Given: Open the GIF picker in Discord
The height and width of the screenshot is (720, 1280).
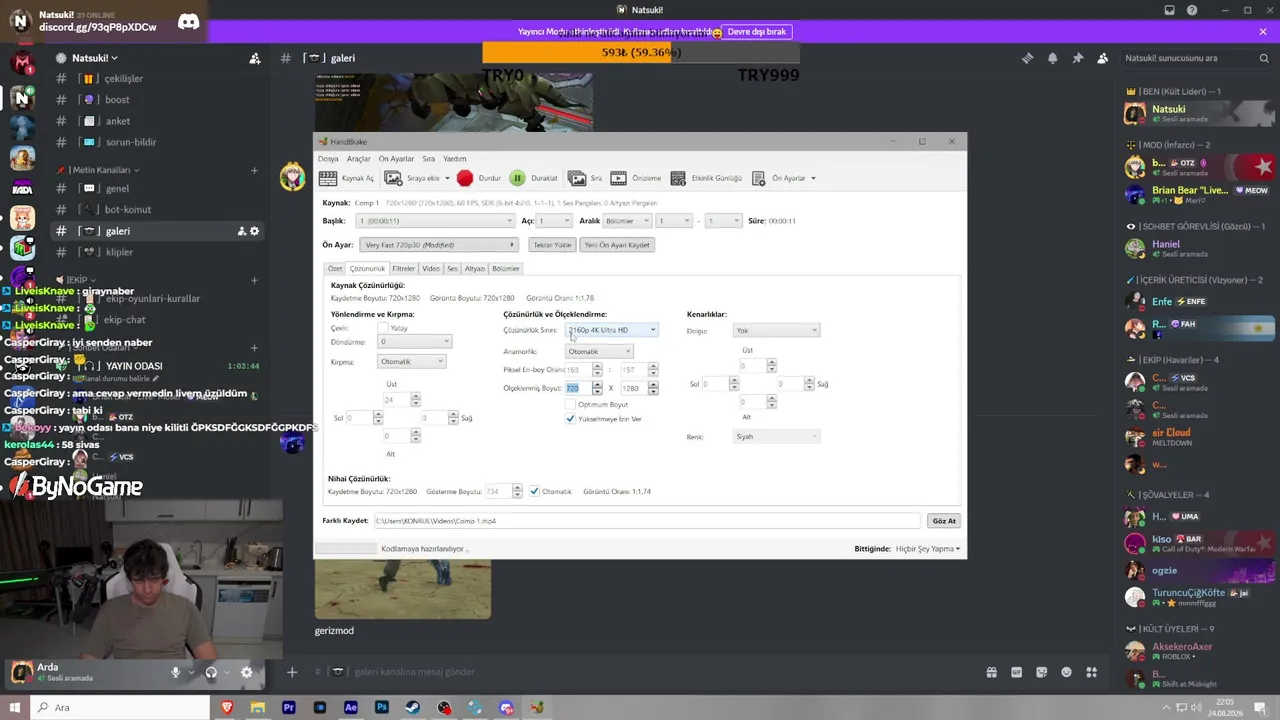Looking at the screenshot, I should 1017,672.
